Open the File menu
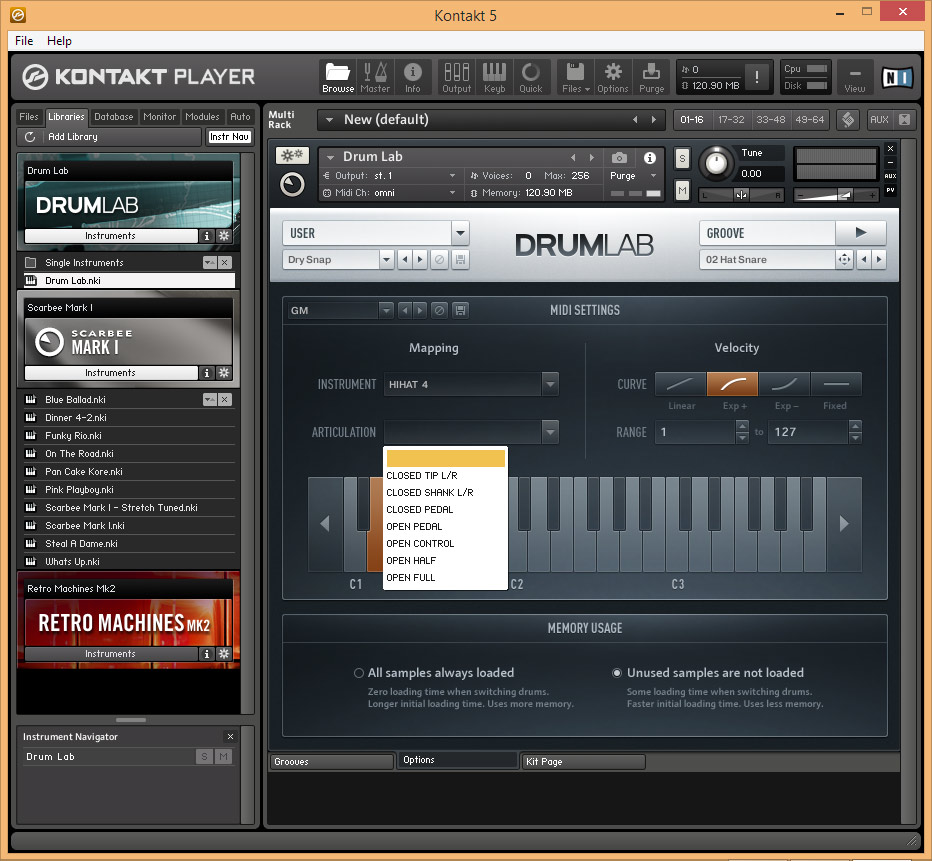The height and width of the screenshot is (861, 932). [x=24, y=40]
